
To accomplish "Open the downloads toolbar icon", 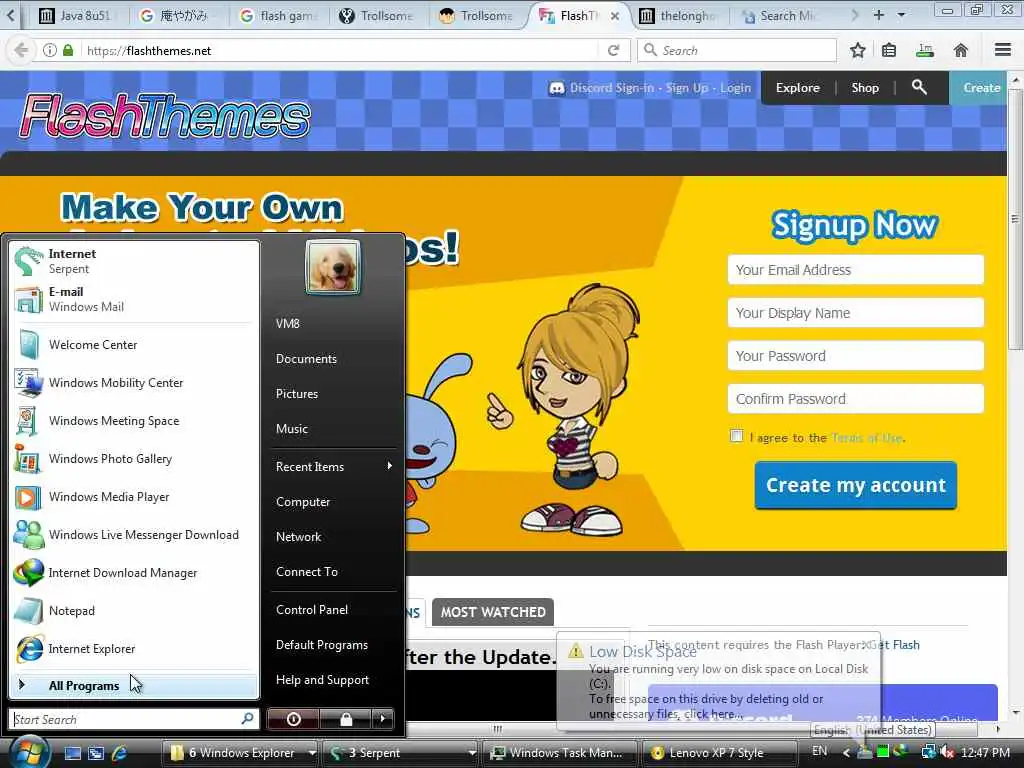I will click(x=925, y=50).
